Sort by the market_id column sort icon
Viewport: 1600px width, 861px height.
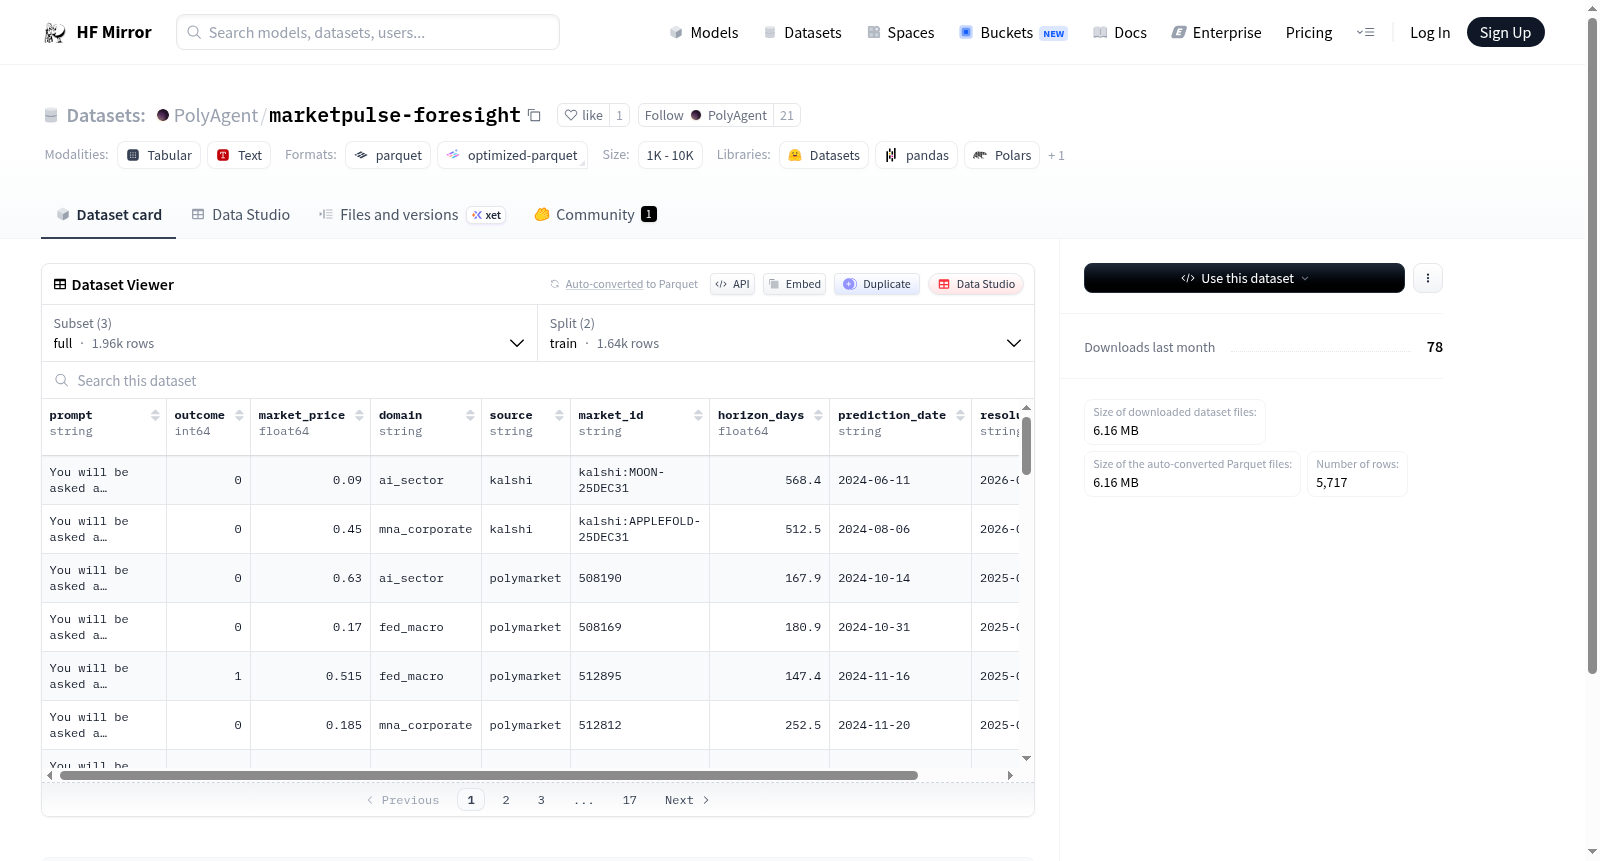(x=698, y=415)
